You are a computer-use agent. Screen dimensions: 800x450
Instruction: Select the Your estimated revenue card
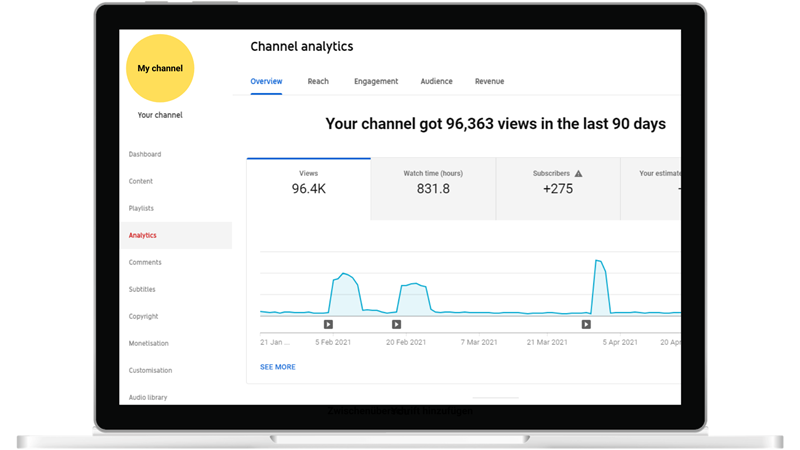(x=651, y=189)
